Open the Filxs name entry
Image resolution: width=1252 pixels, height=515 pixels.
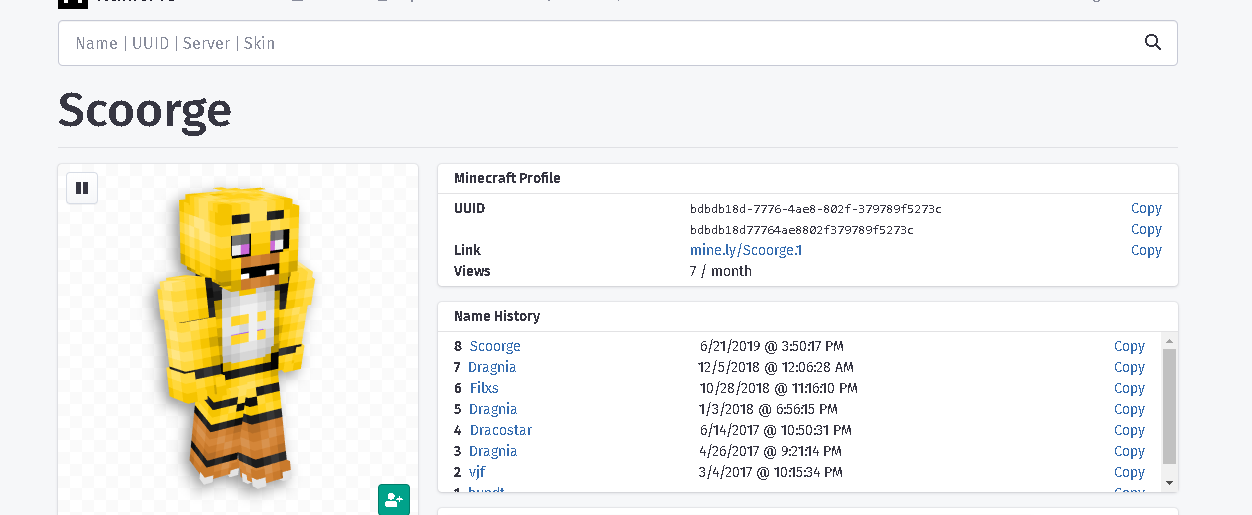(484, 388)
